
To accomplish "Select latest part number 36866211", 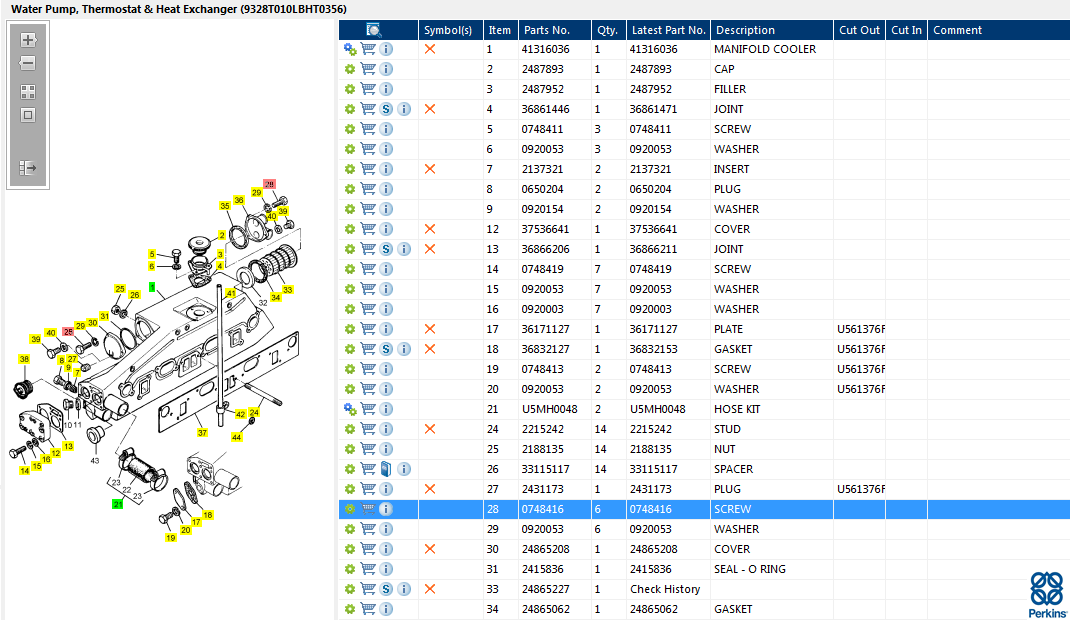I will coord(653,249).
